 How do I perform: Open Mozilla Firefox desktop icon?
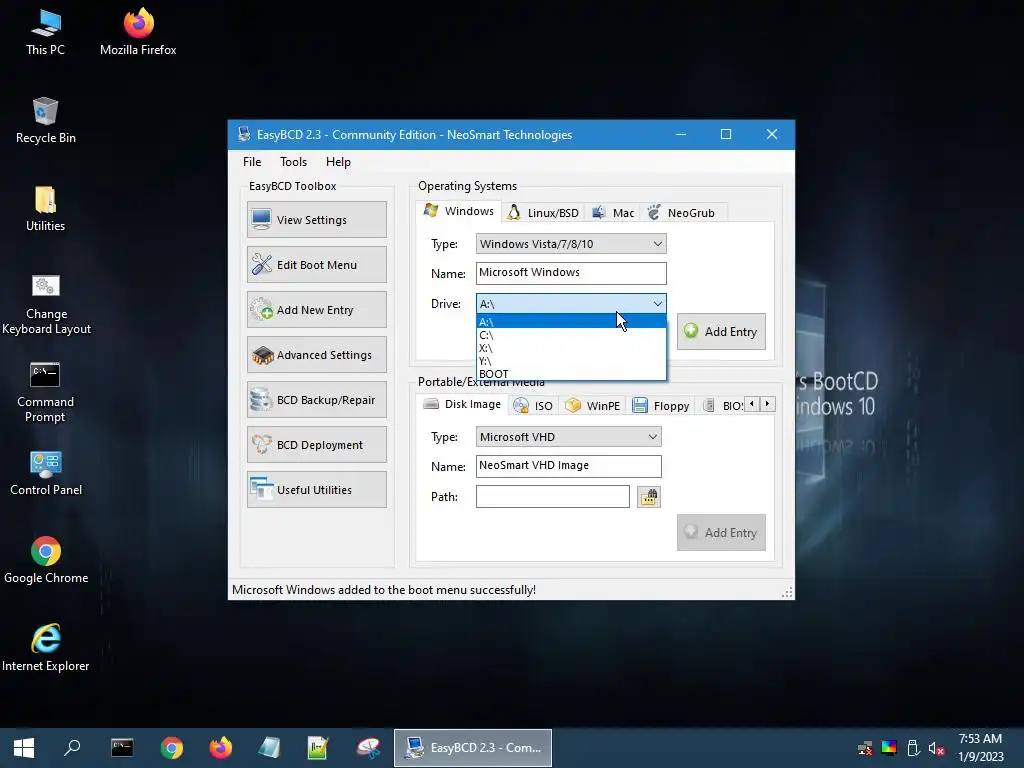click(x=138, y=31)
